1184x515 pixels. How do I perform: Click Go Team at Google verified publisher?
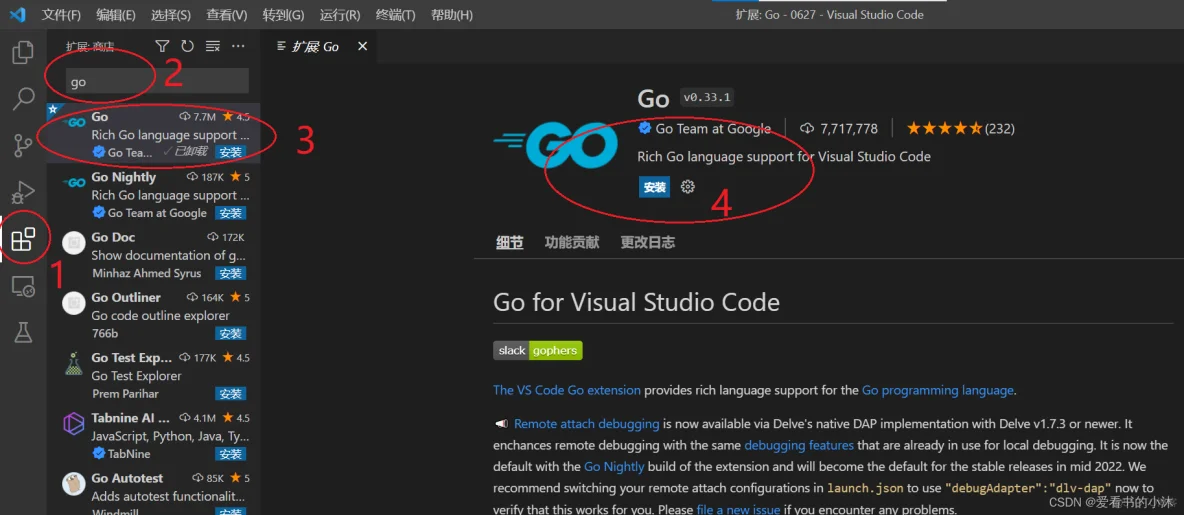[x=705, y=128]
